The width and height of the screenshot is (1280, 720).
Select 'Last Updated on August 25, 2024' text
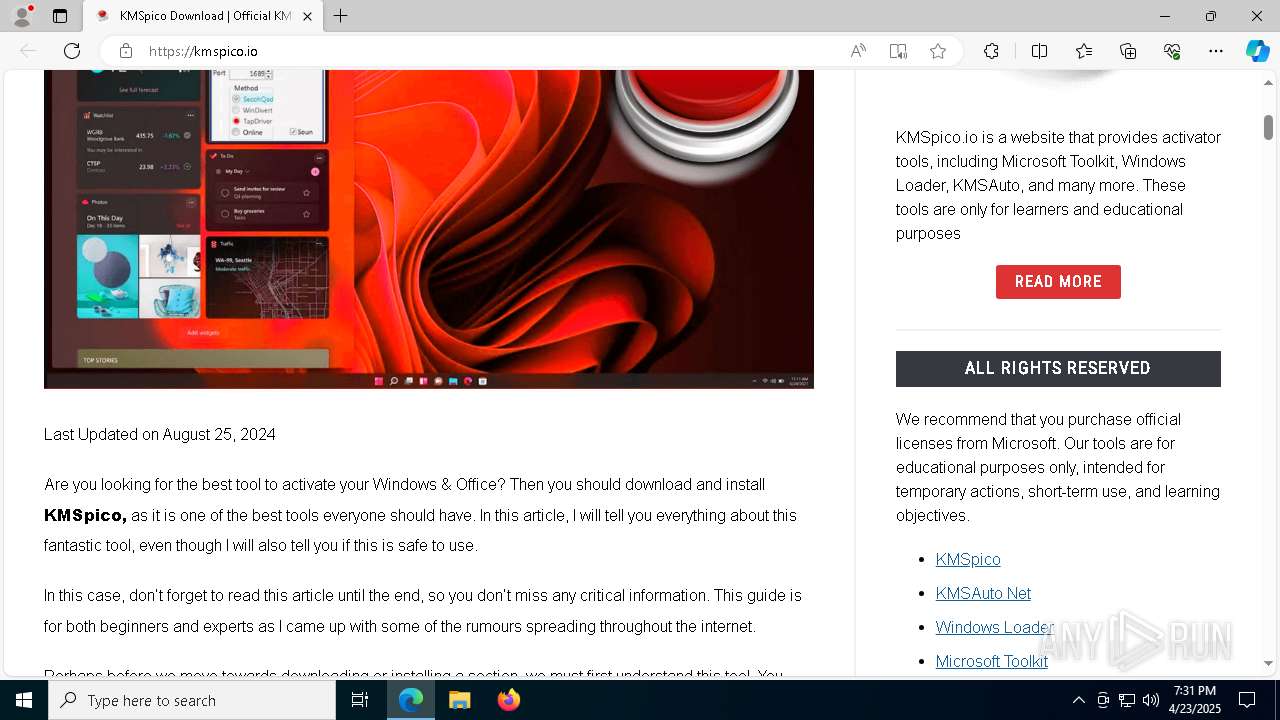(x=160, y=434)
